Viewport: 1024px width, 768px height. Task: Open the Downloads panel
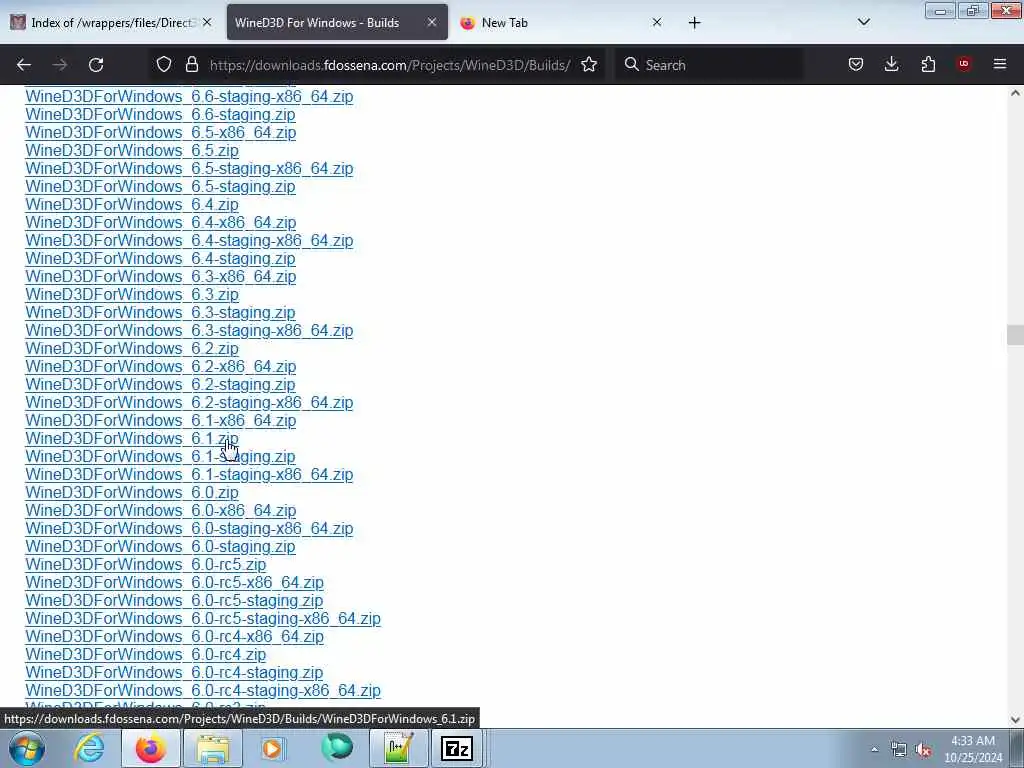coord(891,64)
